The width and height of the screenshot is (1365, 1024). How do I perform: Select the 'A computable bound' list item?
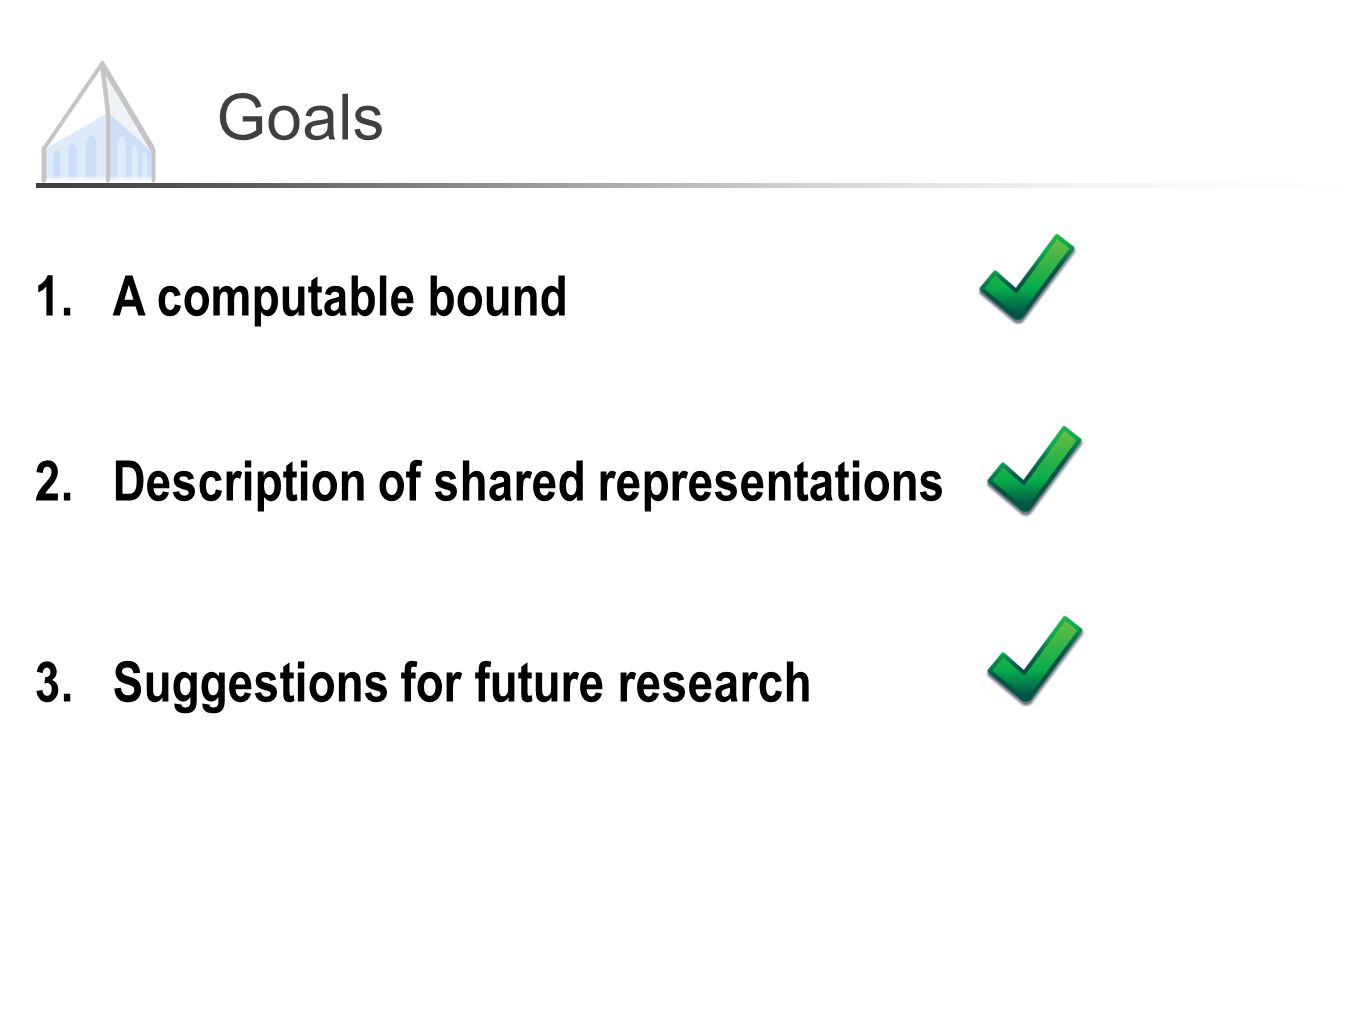point(340,297)
